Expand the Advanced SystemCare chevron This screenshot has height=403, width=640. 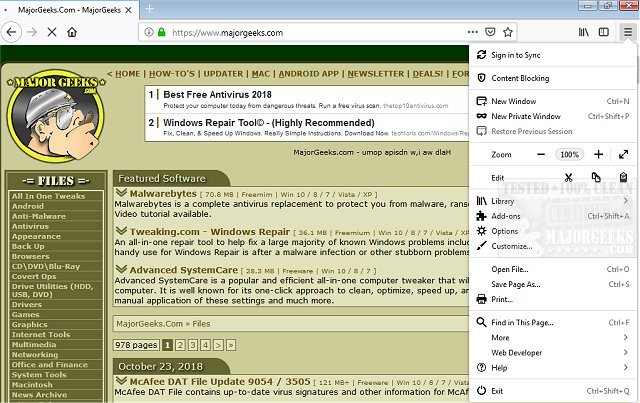point(121,269)
